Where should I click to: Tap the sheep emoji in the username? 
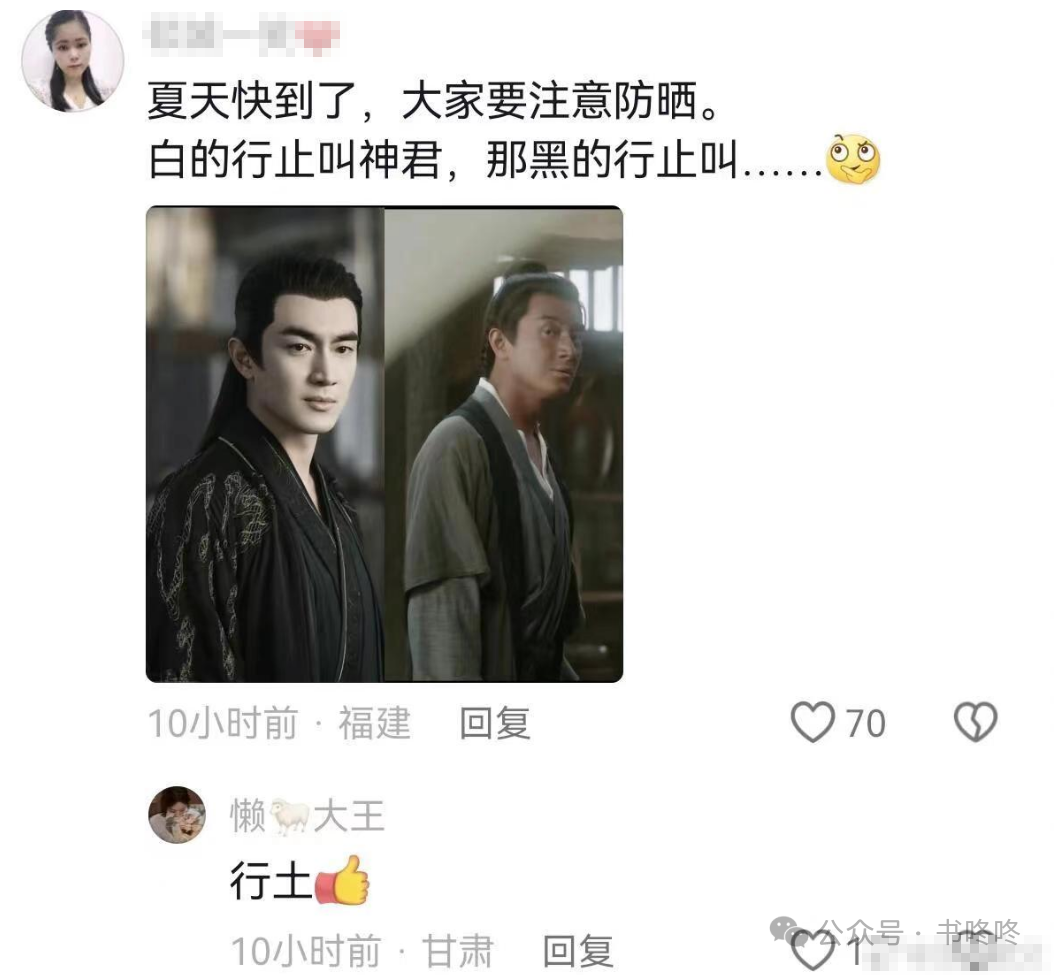point(290,816)
